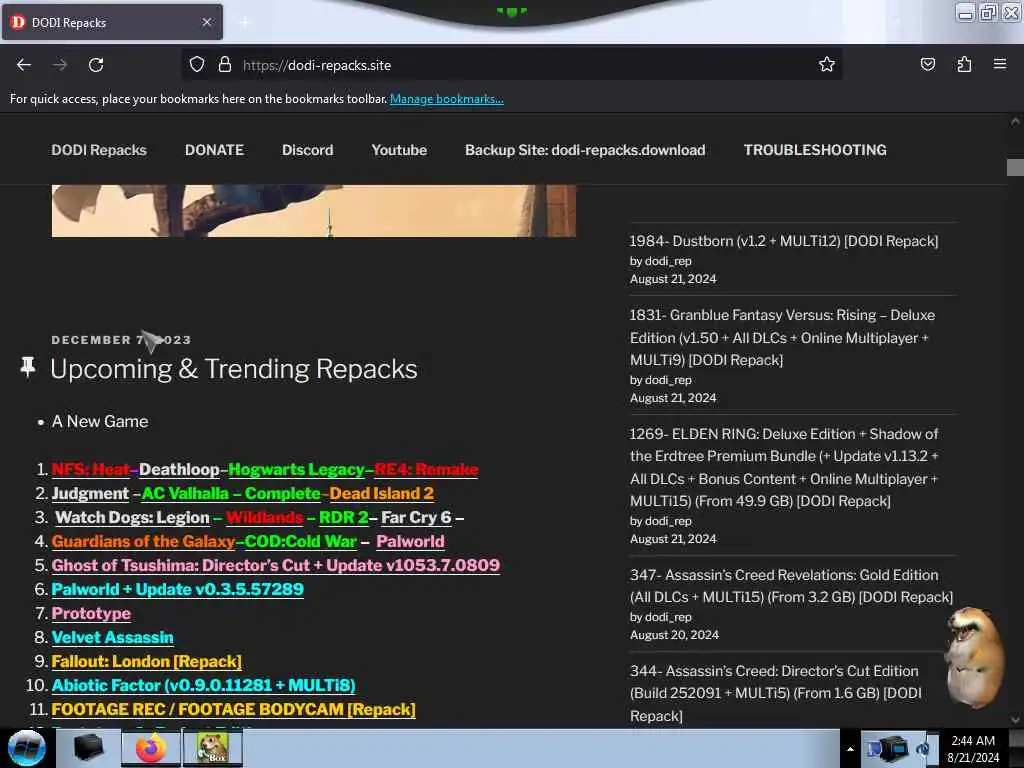Open the Velvet Assassin link
Viewport: 1024px width, 768px height.
click(x=112, y=638)
